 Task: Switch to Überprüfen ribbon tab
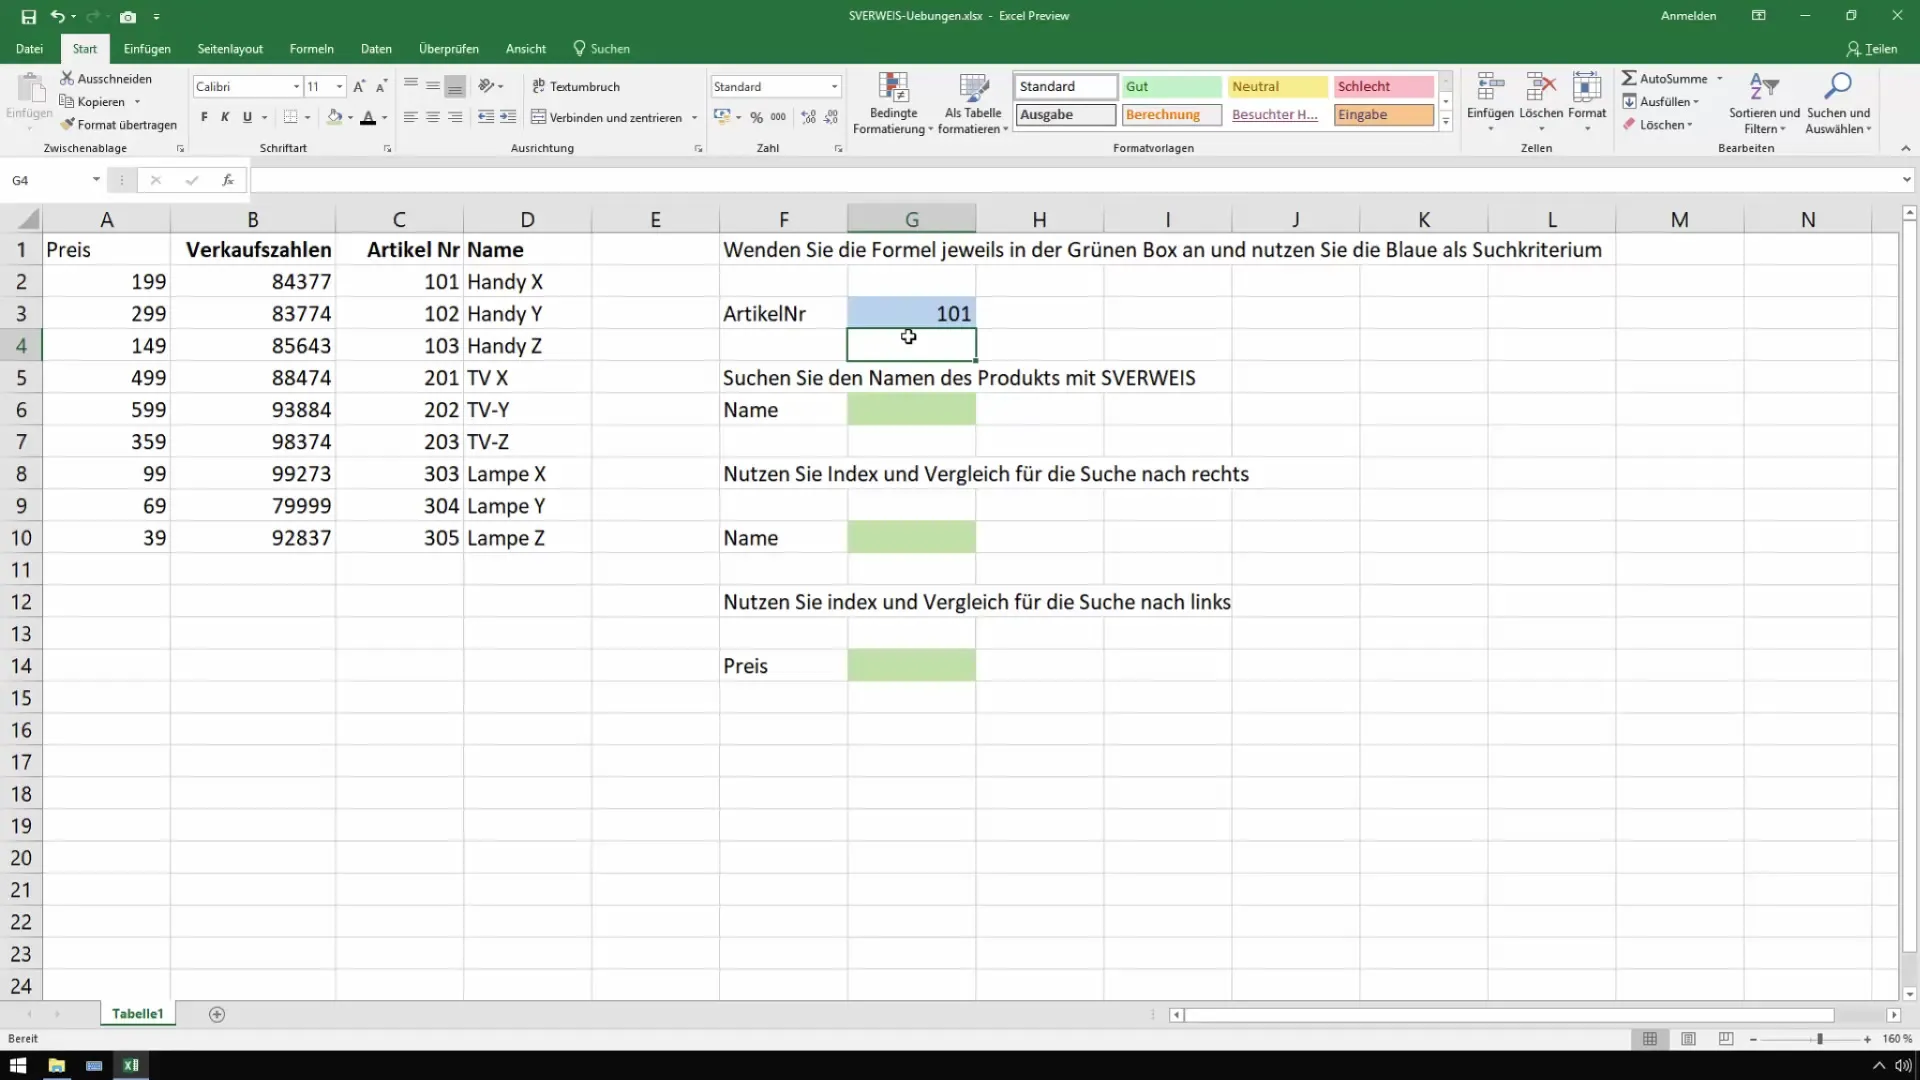click(448, 48)
